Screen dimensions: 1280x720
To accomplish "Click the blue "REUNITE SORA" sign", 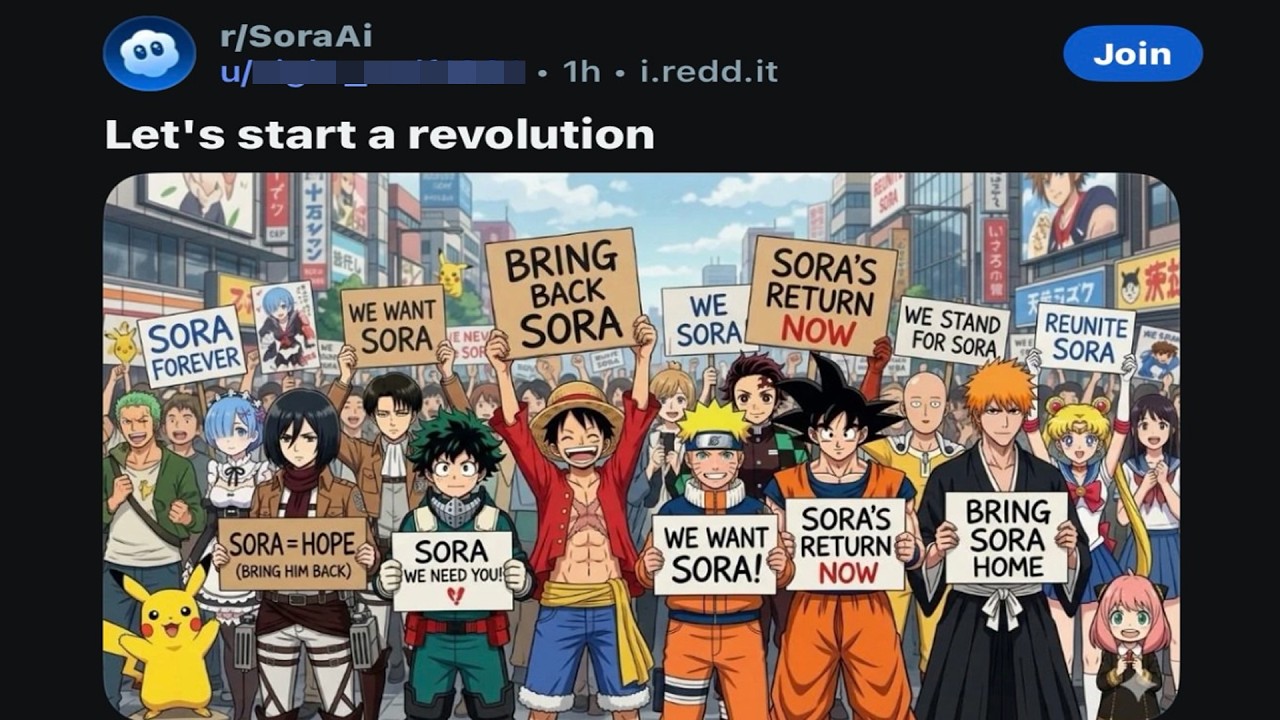I will 1084,338.
